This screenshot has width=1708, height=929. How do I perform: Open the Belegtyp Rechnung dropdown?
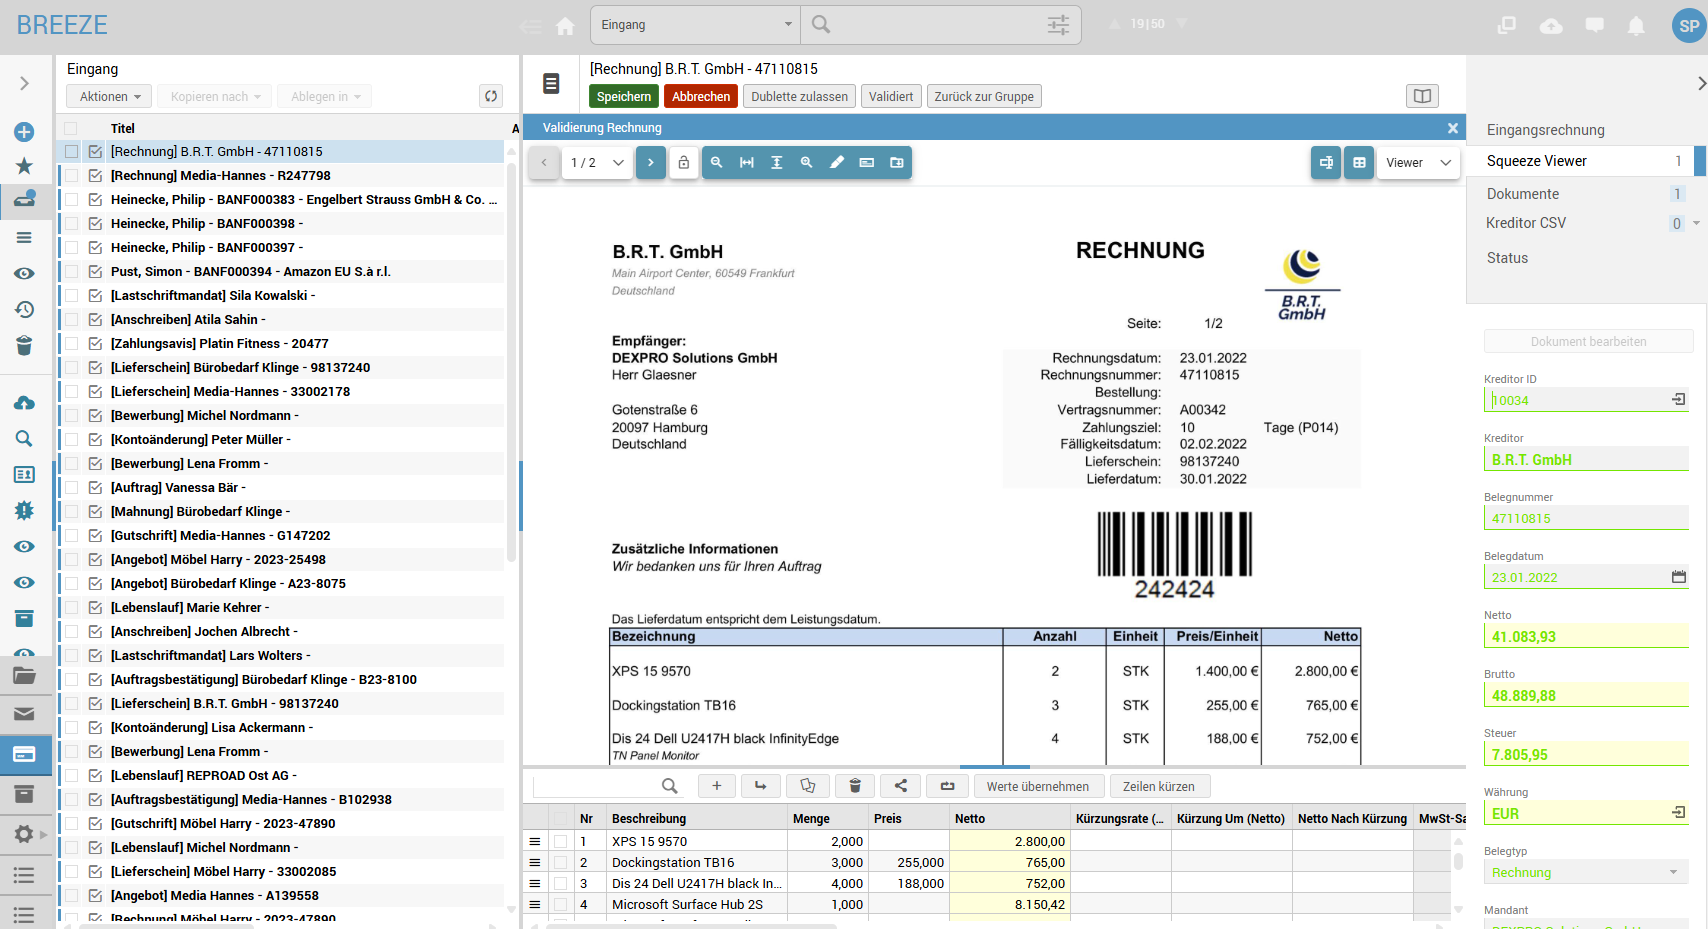click(x=1584, y=872)
